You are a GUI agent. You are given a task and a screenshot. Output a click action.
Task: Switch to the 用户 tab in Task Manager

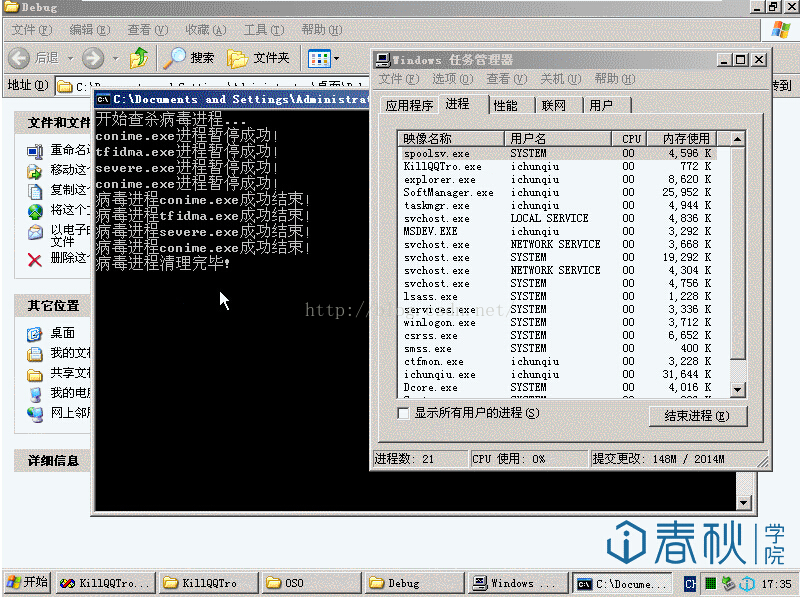tap(601, 106)
